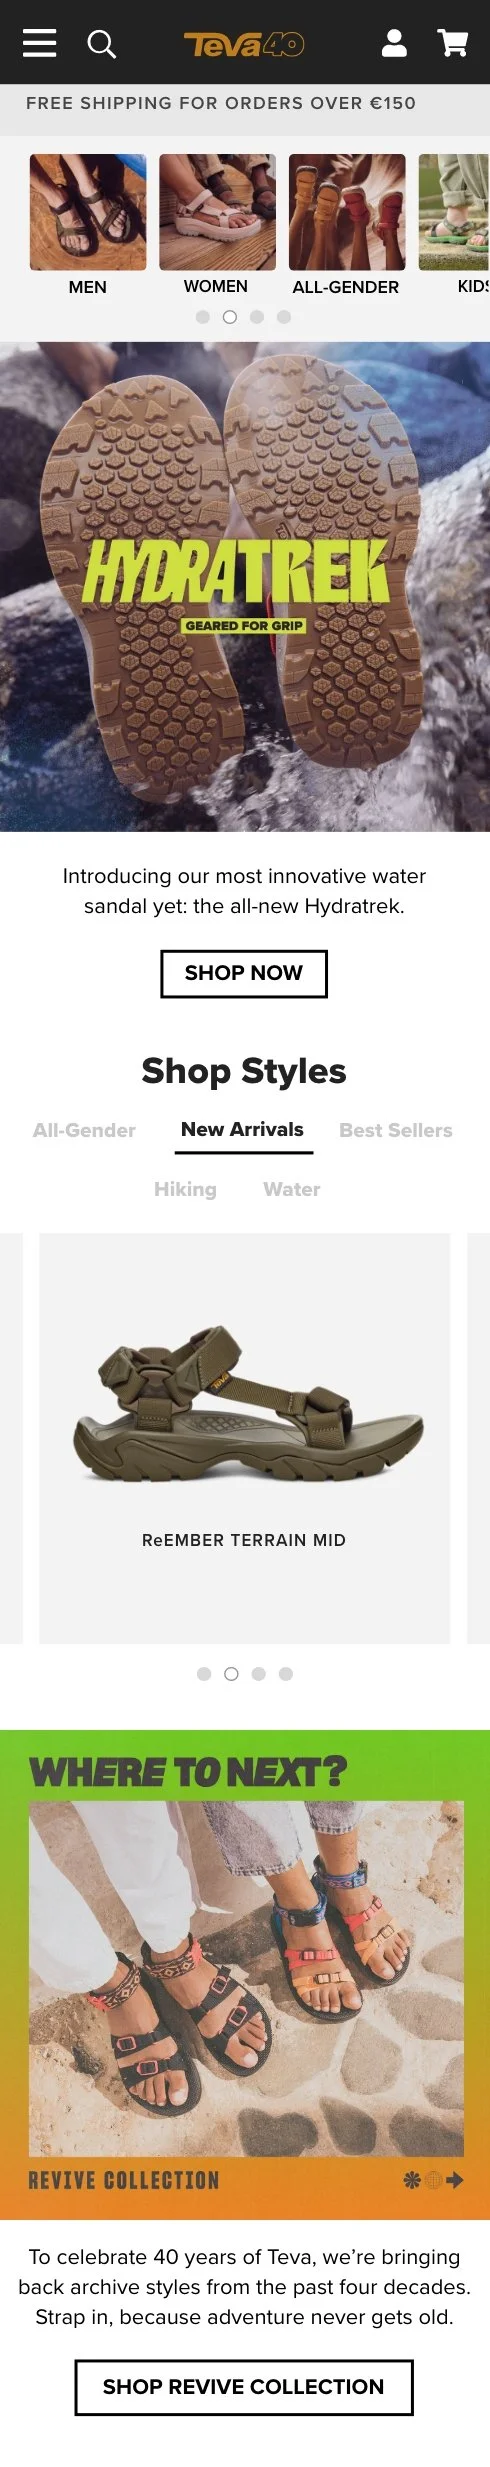Select fourth category carousel dot
The height and width of the screenshot is (2467, 490).
click(284, 317)
